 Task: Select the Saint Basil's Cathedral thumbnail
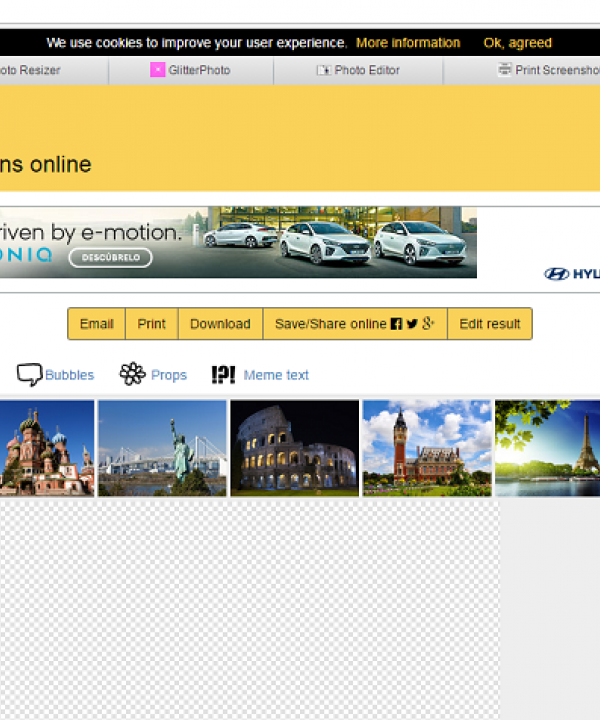pos(46,448)
